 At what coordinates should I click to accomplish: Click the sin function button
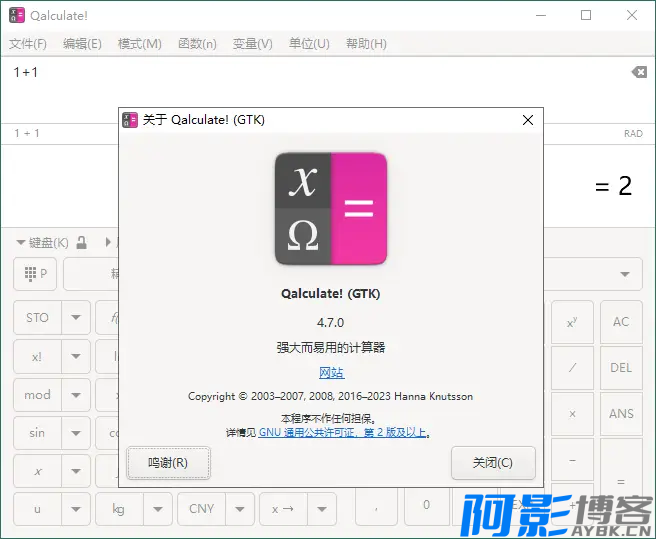(37, 433)
